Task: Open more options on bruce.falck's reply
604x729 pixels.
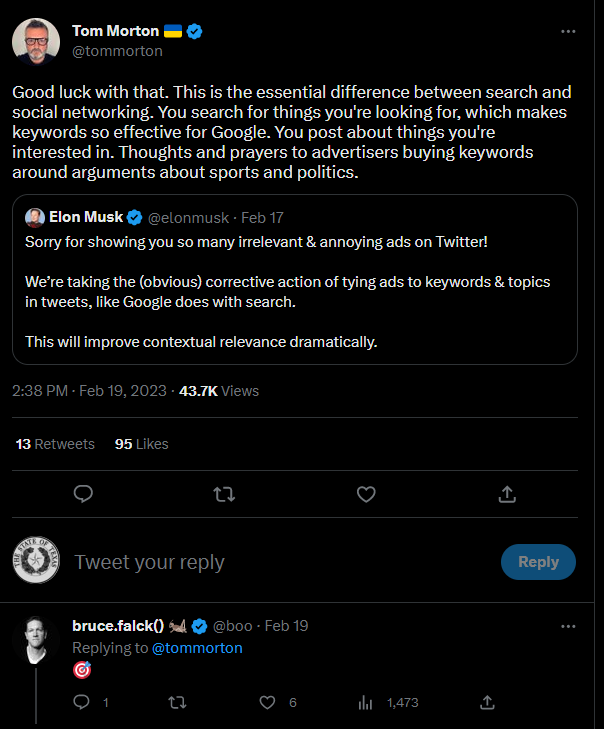Action: tap(568, 626)
